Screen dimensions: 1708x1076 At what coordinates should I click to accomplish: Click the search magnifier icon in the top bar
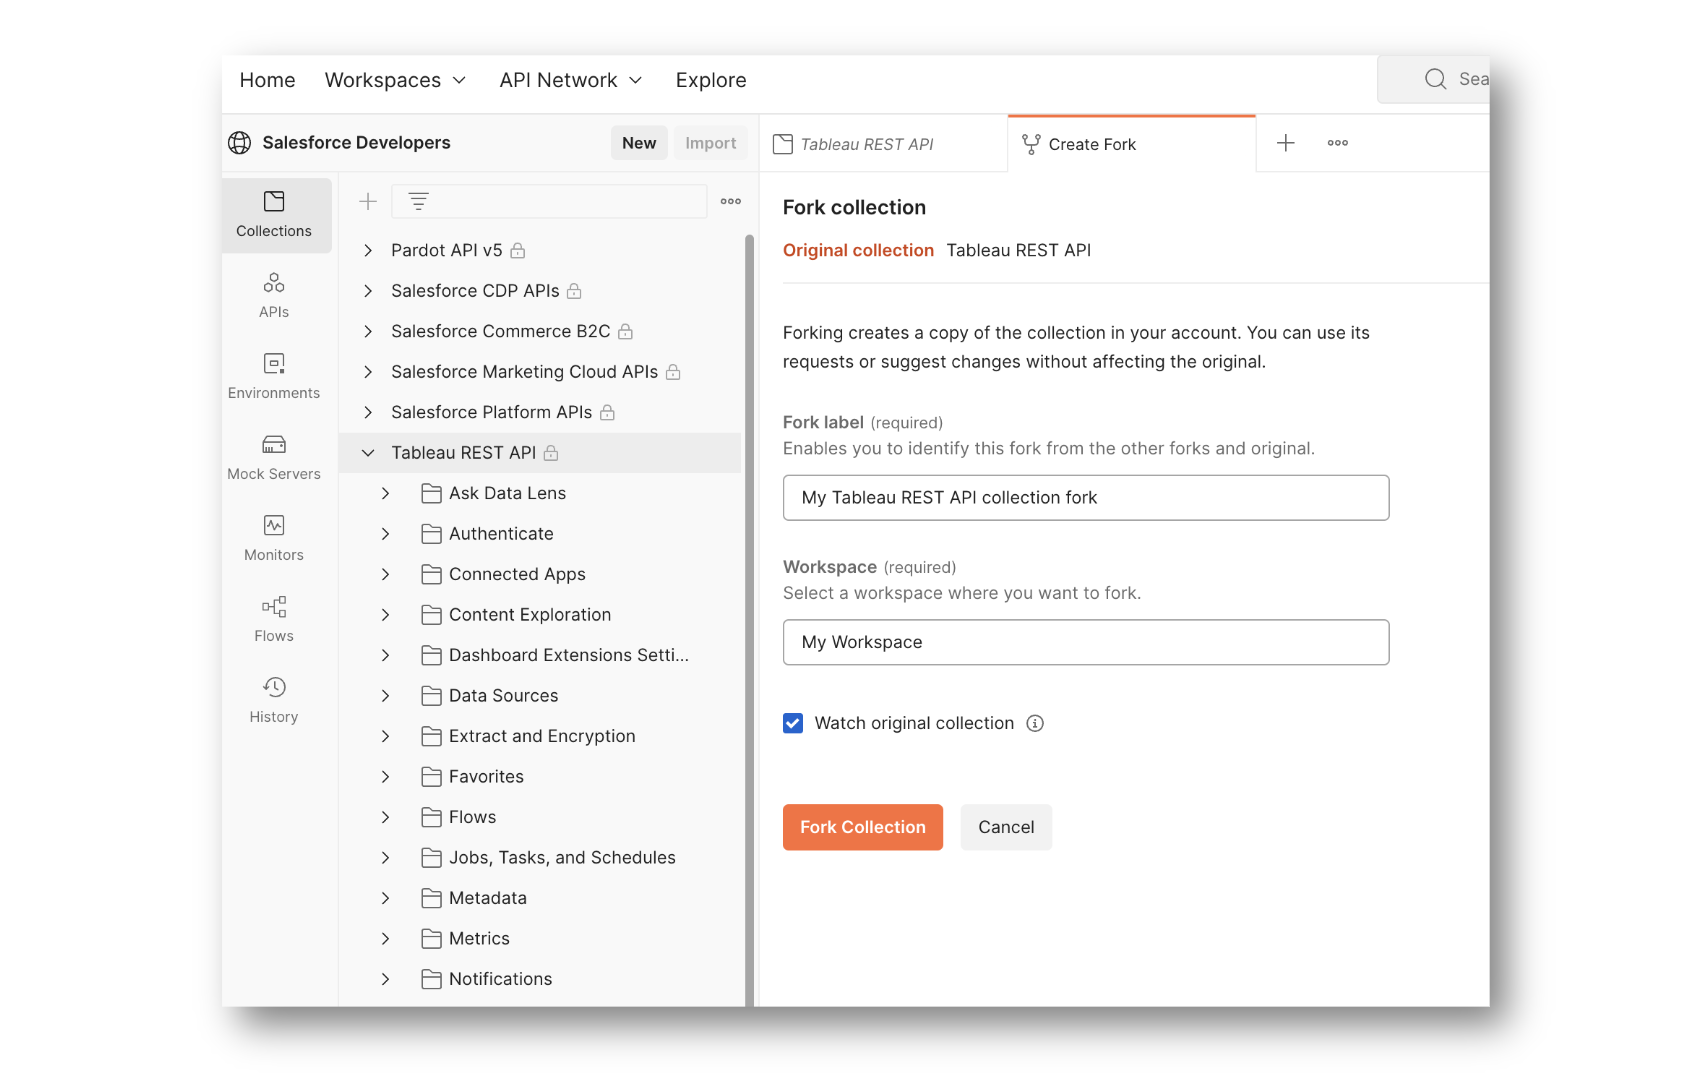click(1436, 79)
